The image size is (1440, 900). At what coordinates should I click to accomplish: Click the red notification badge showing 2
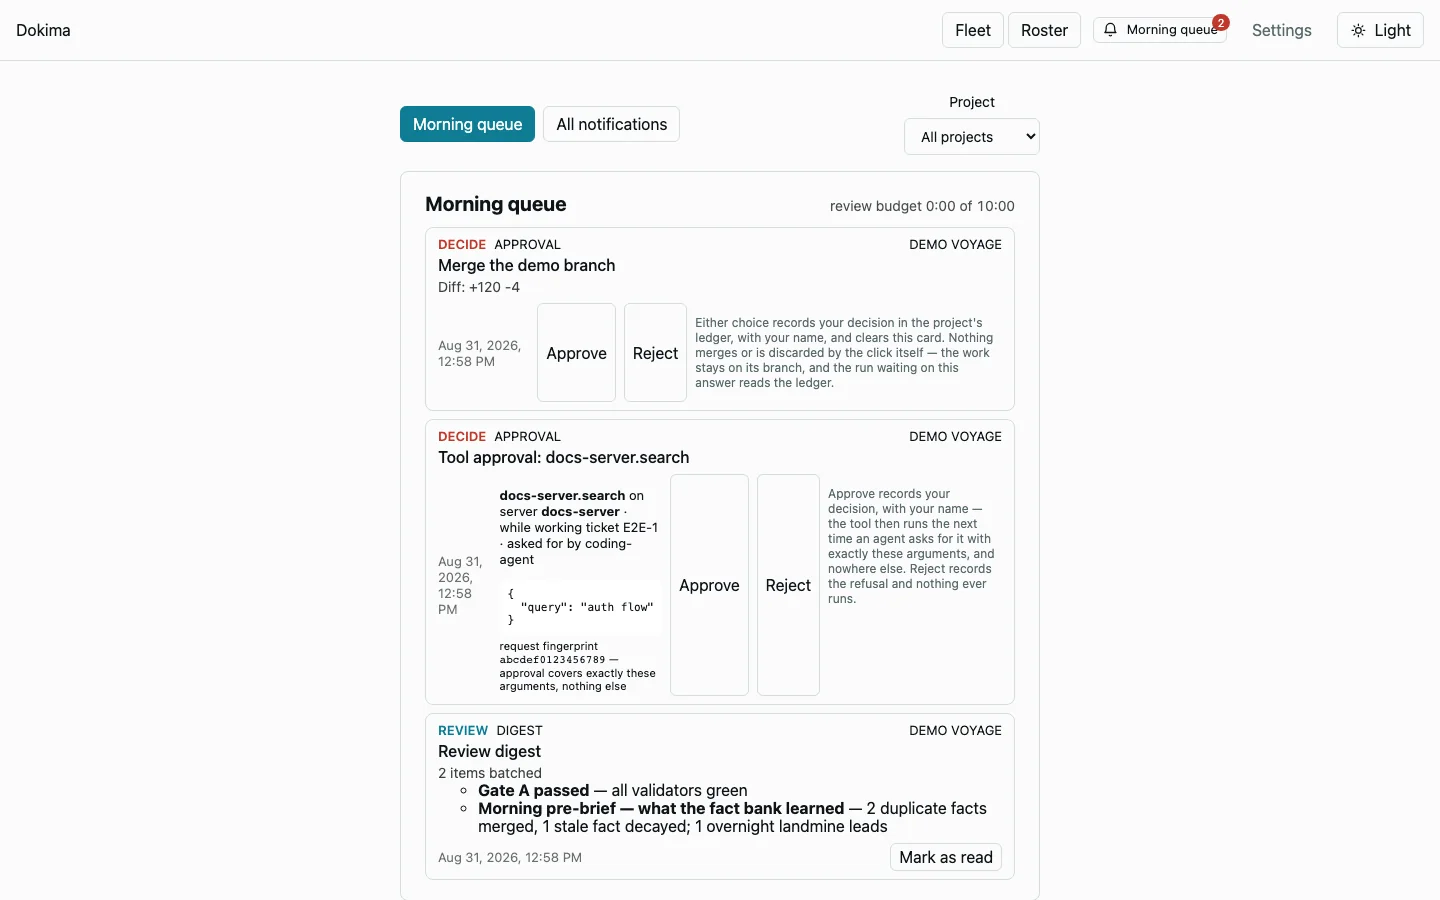point(1220,23)
